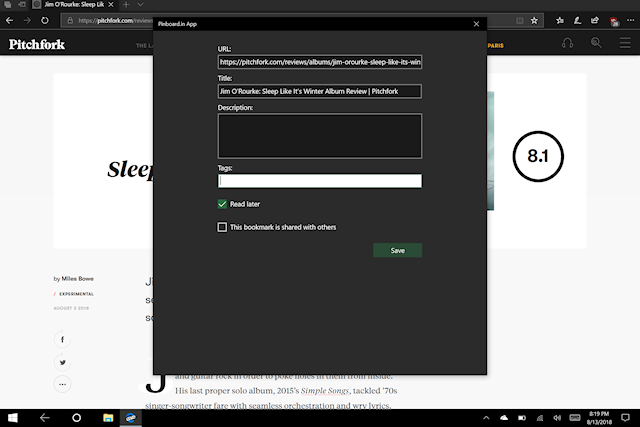
Task: Open Edge reading view icon
Action: (x=520, y=20)
